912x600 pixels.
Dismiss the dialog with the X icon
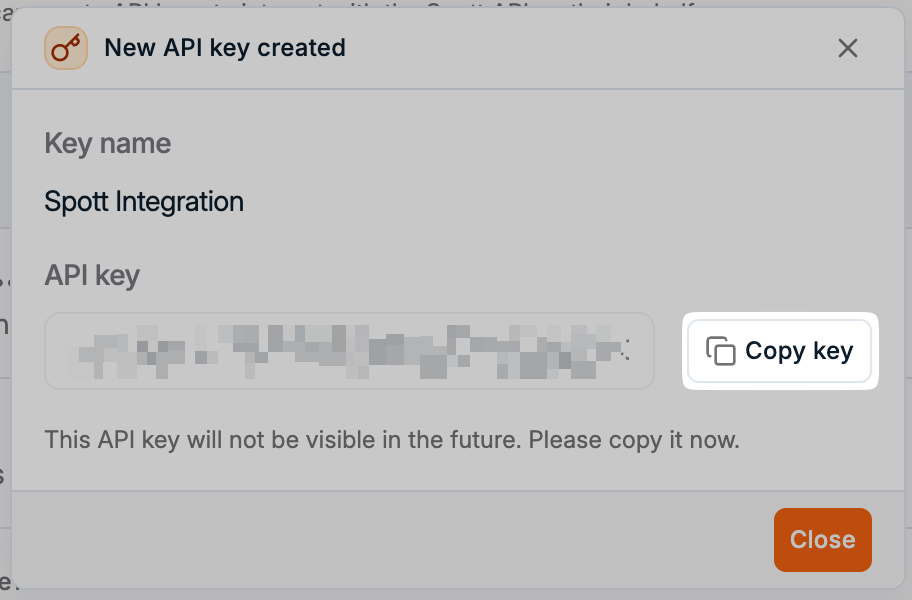point(848,48)
